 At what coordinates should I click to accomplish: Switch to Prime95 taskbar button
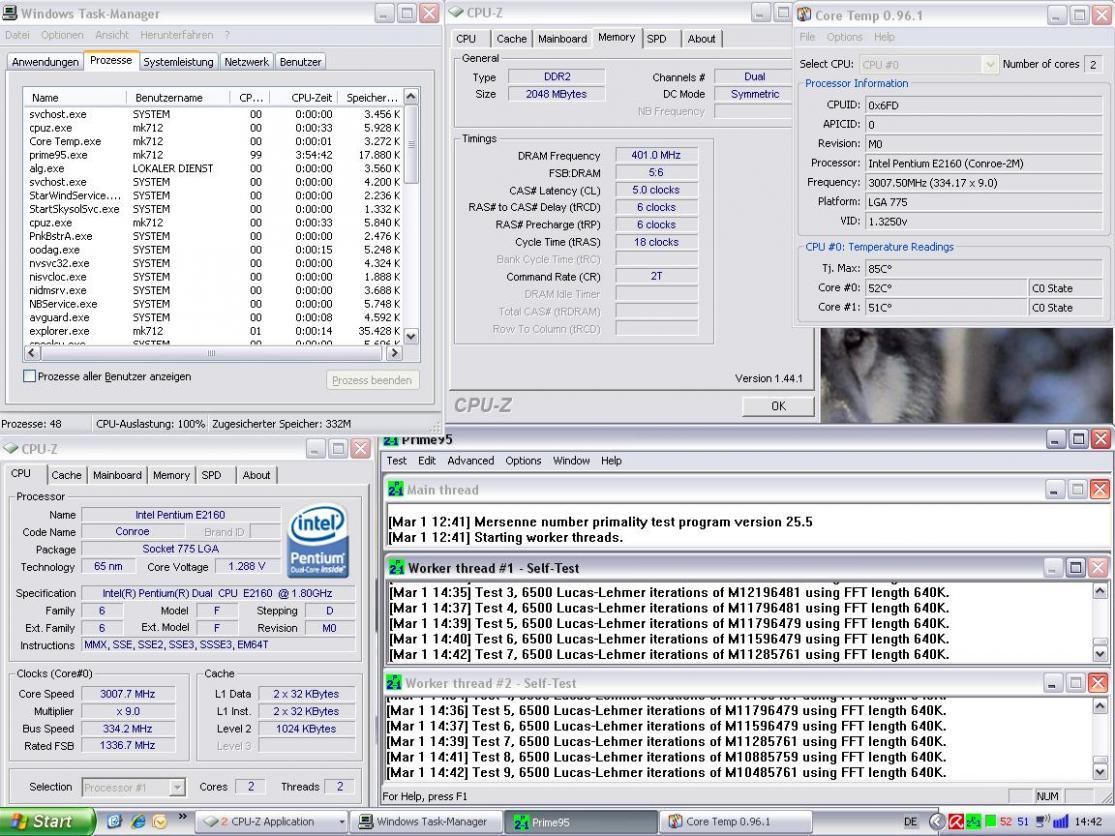[580, 822]
